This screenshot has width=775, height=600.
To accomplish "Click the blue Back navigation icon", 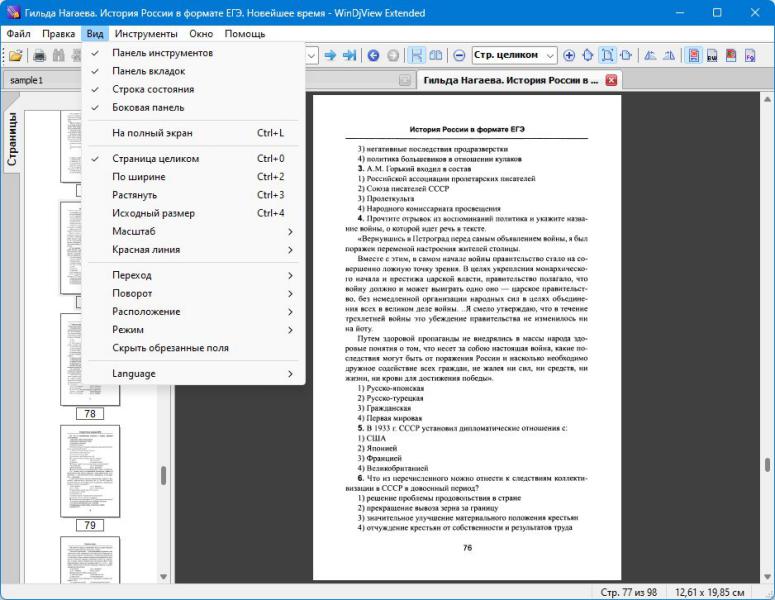I will click(x=373, y=55).
